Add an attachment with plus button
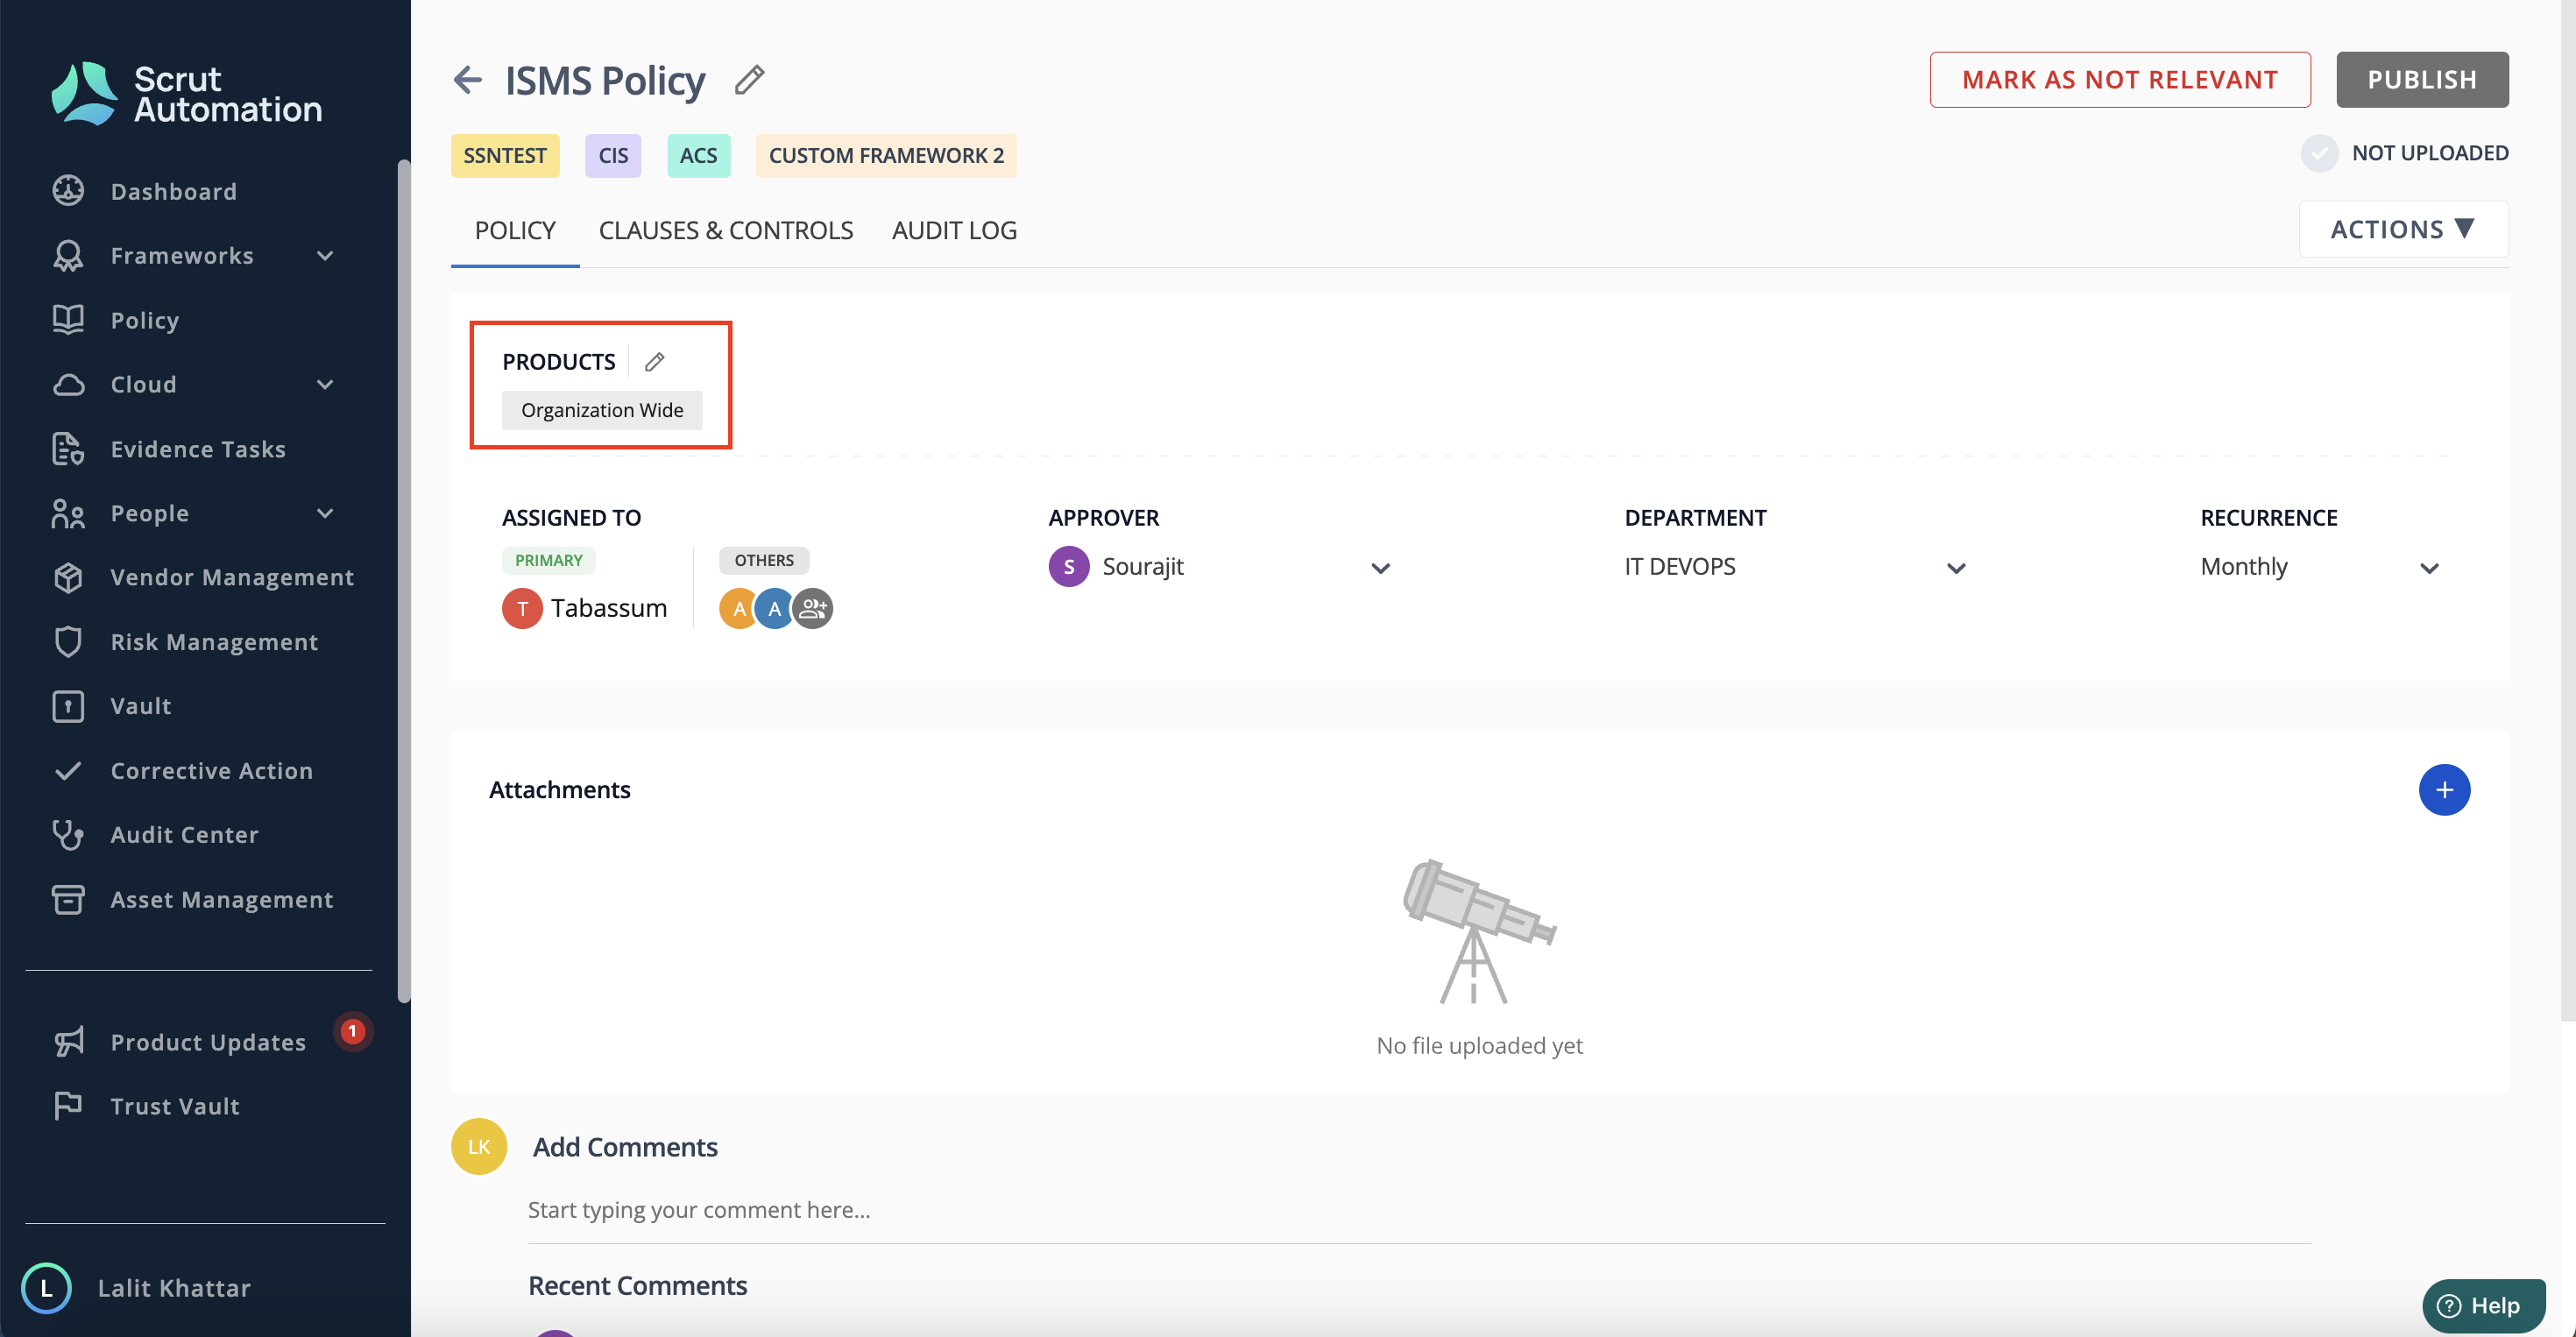The width and height of the screenshot is (2576, 1337). (x=2443, y=790)
